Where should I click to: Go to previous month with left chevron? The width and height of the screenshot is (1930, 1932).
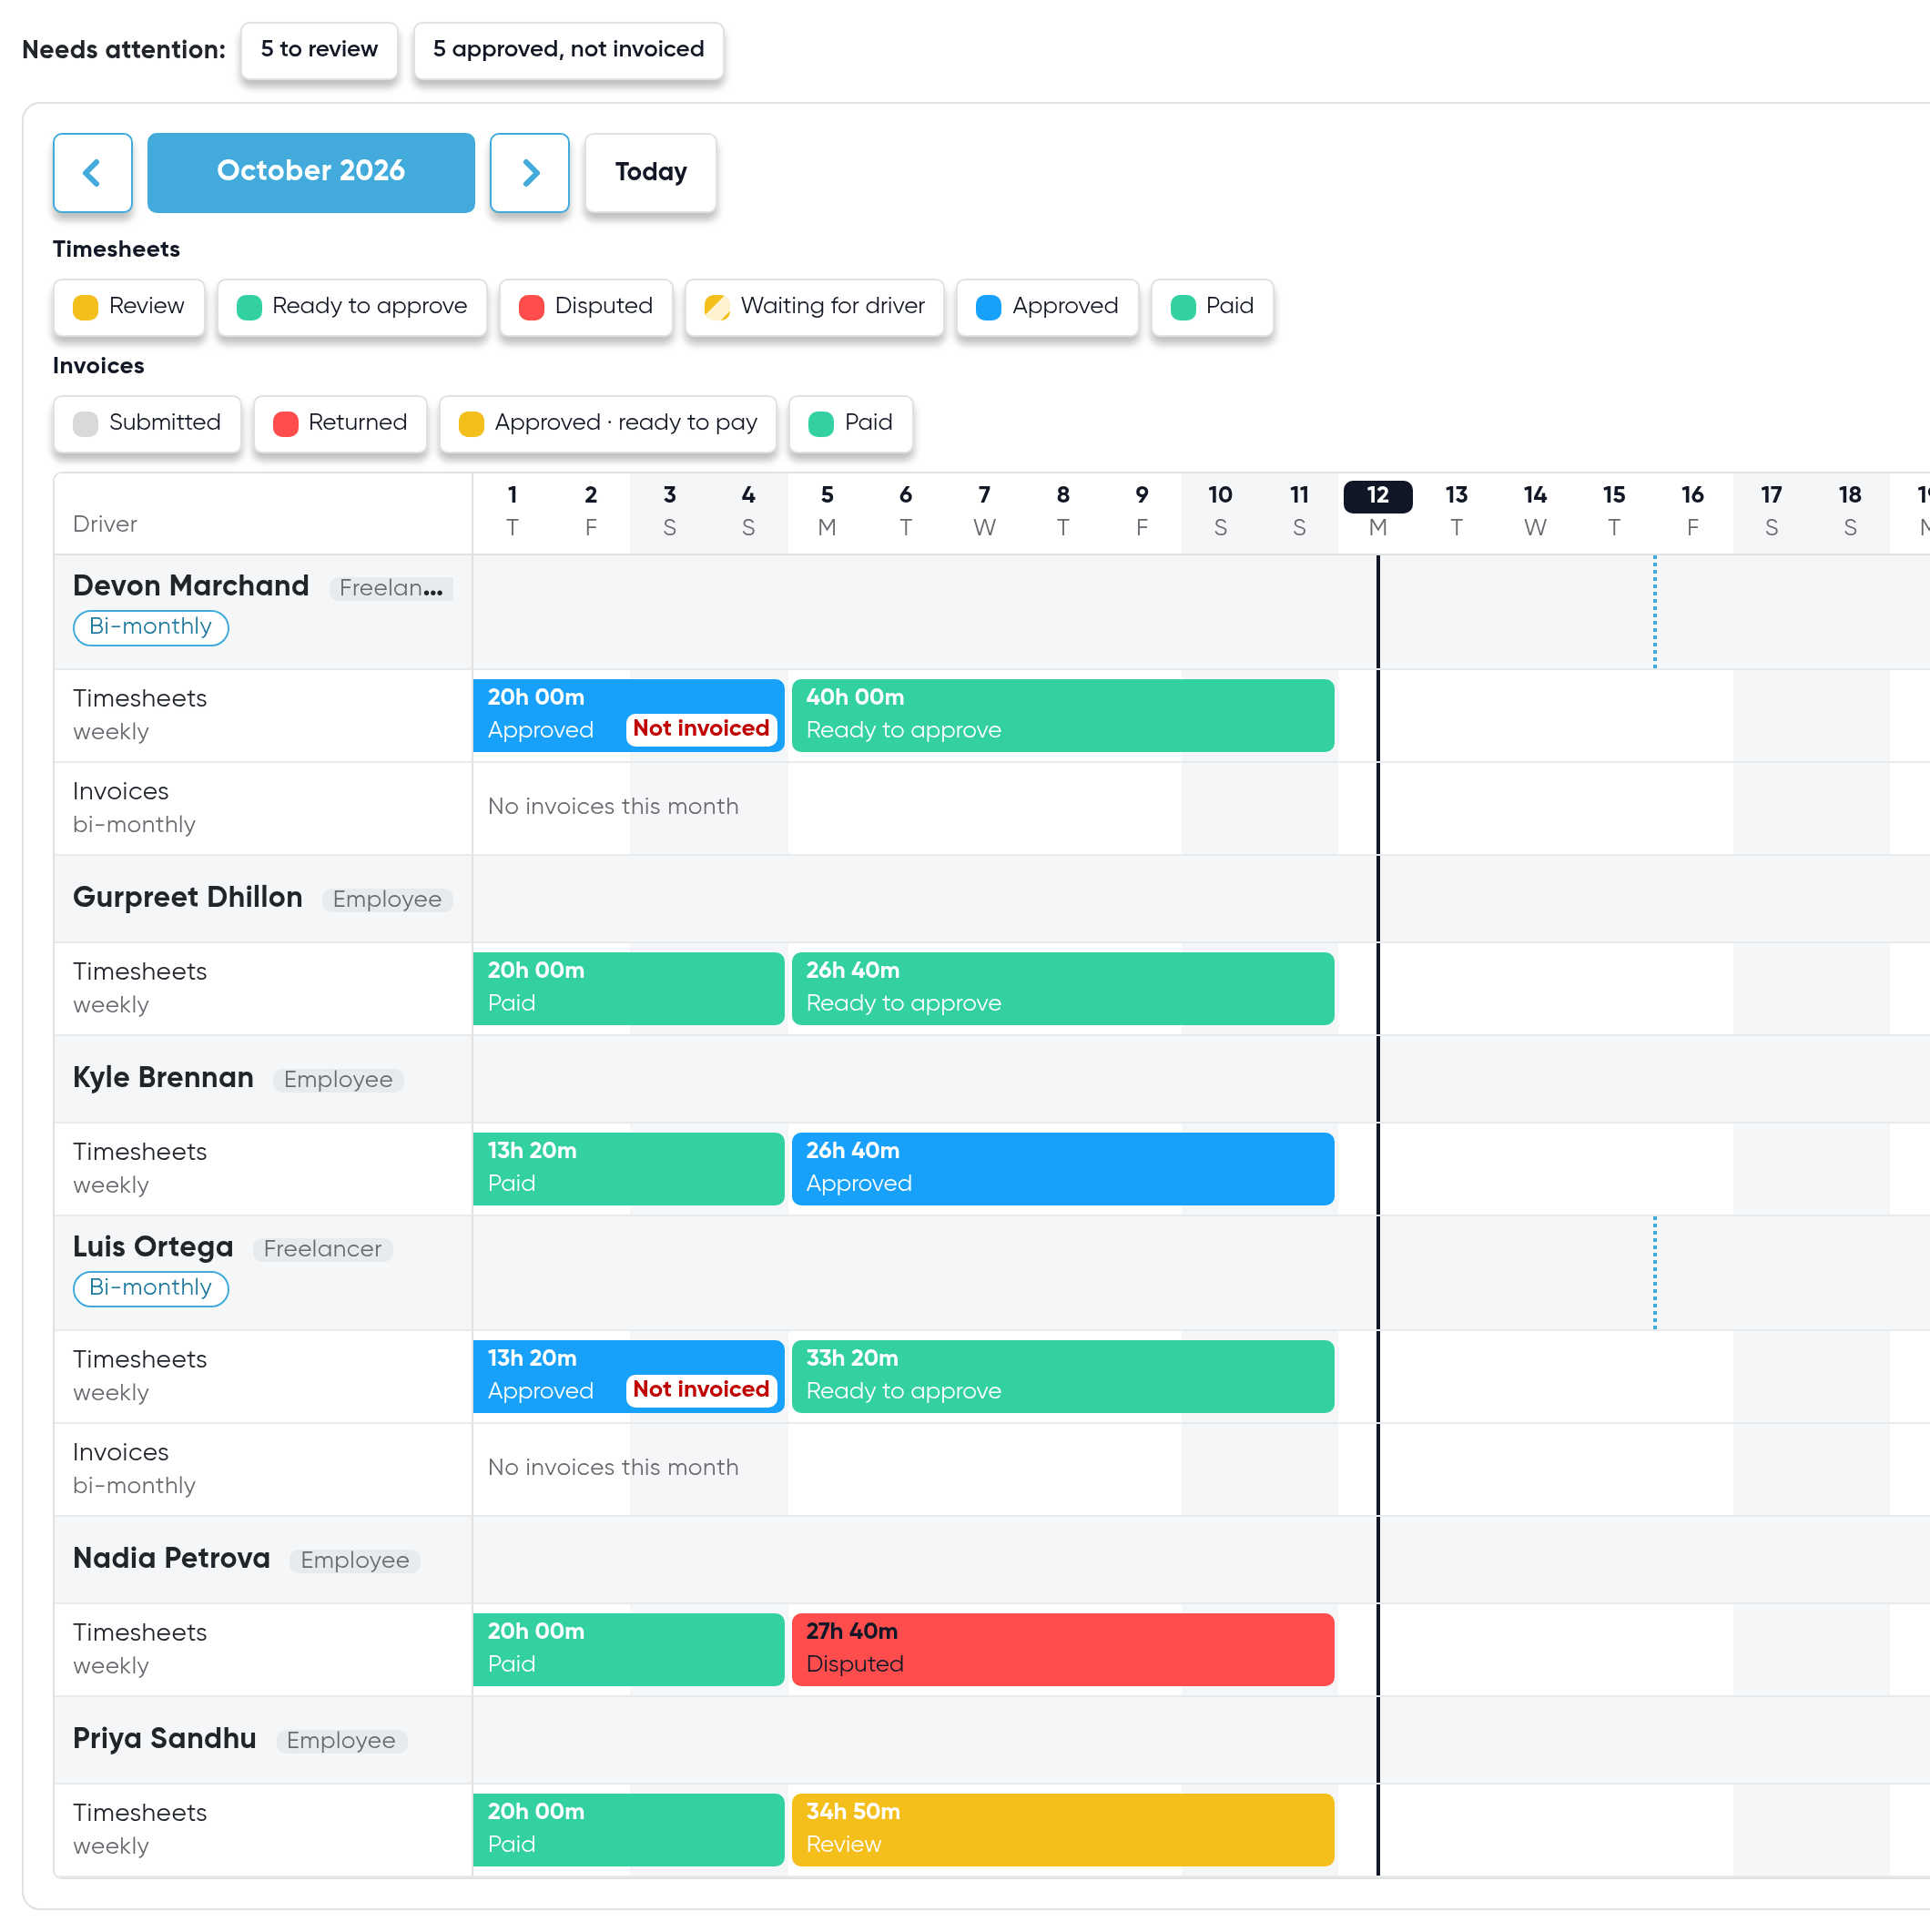pos(92,172)
